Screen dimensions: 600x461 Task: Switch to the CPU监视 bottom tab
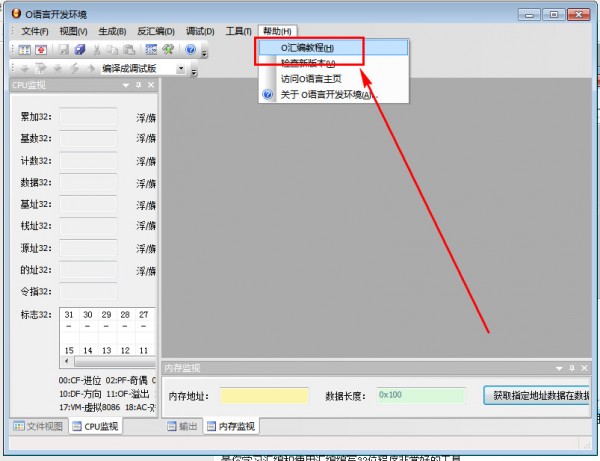coord(95,426)
